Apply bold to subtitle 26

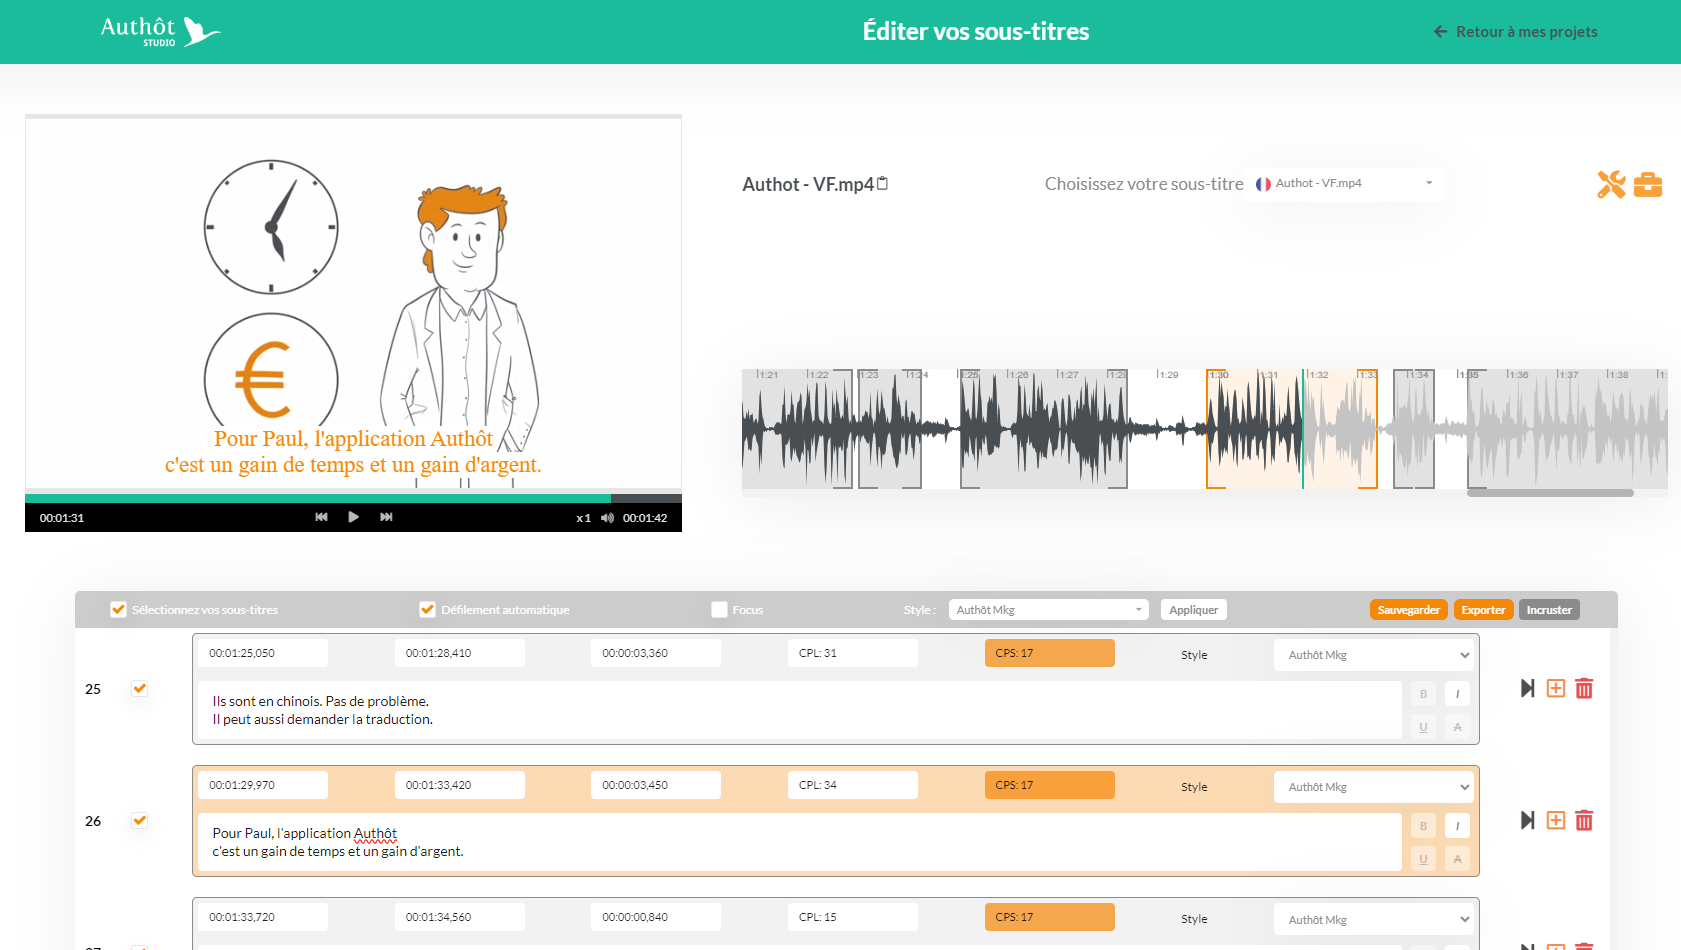click(1423, 826)
